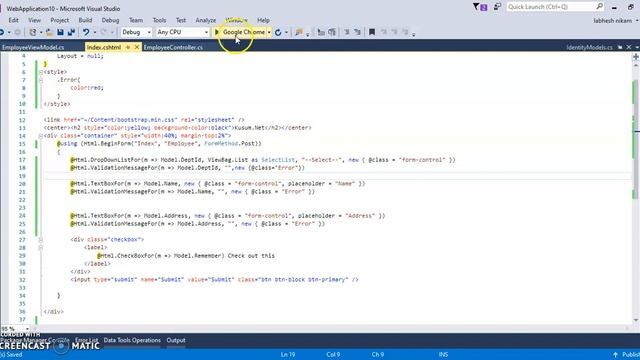The image size is (640, 360).
Task: Switch to EmployeeViewModel.cs tab
Action: 33,47
